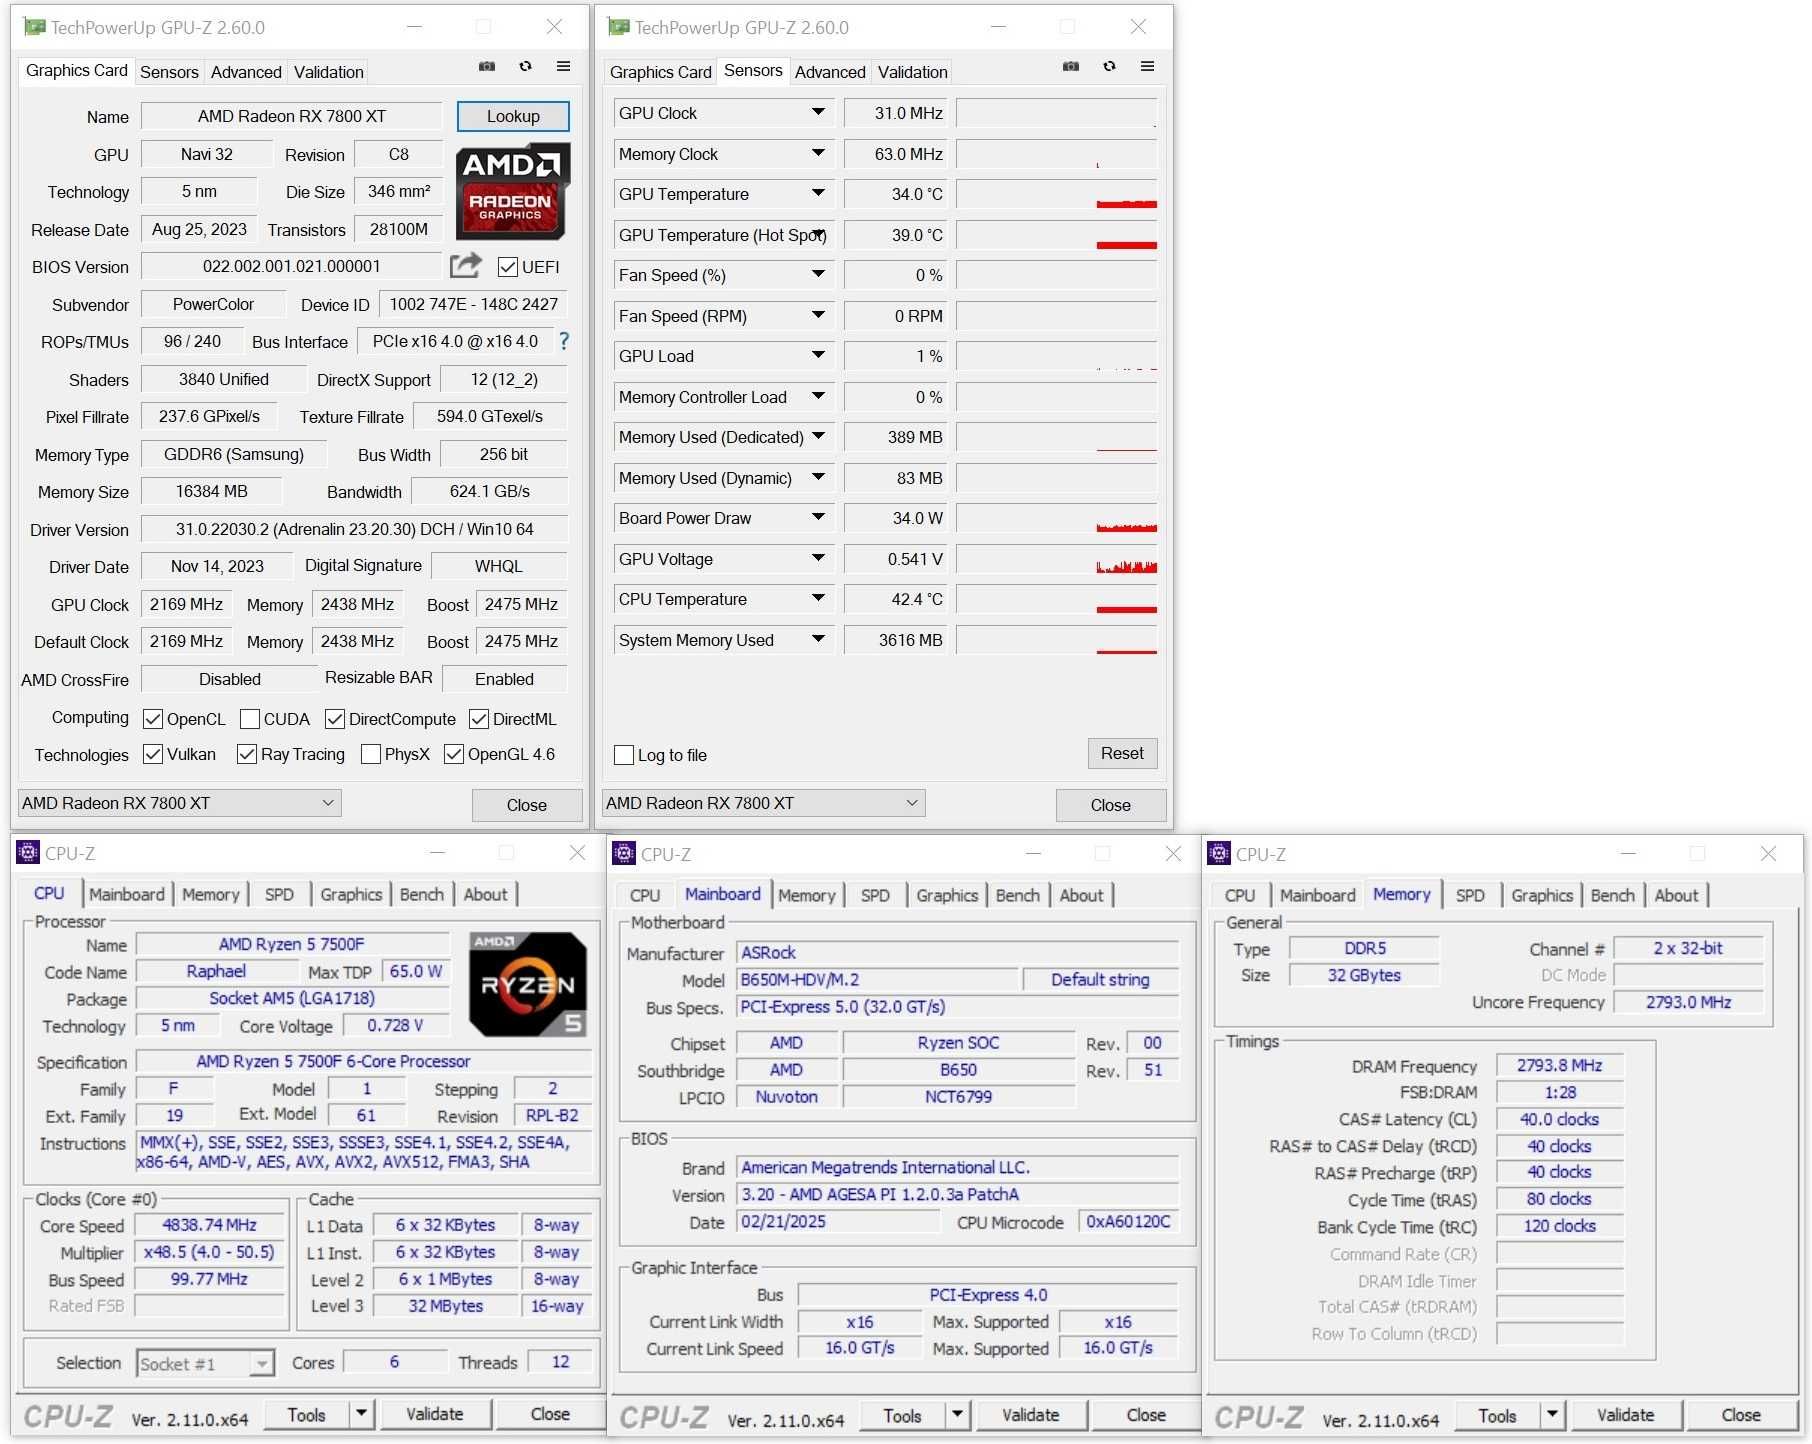The width and height of the screenshot is (1812, 1444).
Task: Click Tools button in CPU-Z Memory window
Action: (1496, 1415)
